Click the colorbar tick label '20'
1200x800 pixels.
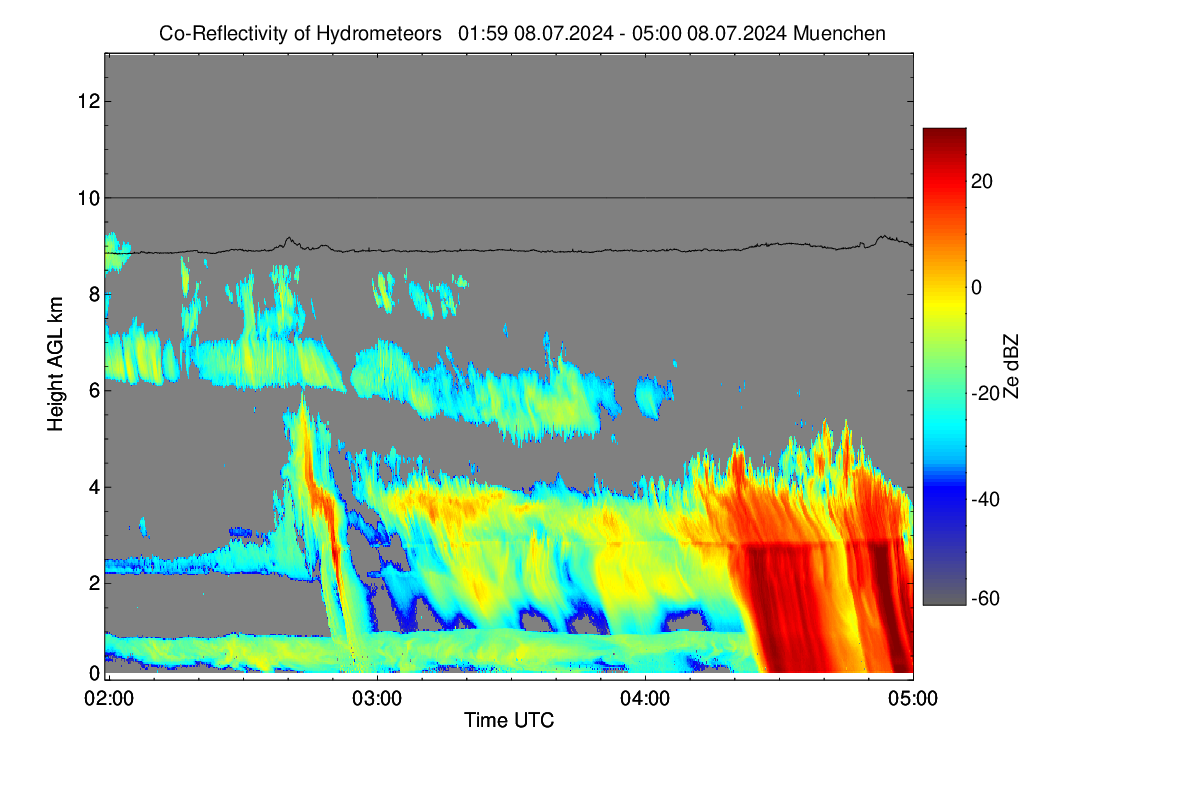coord(981,181)
